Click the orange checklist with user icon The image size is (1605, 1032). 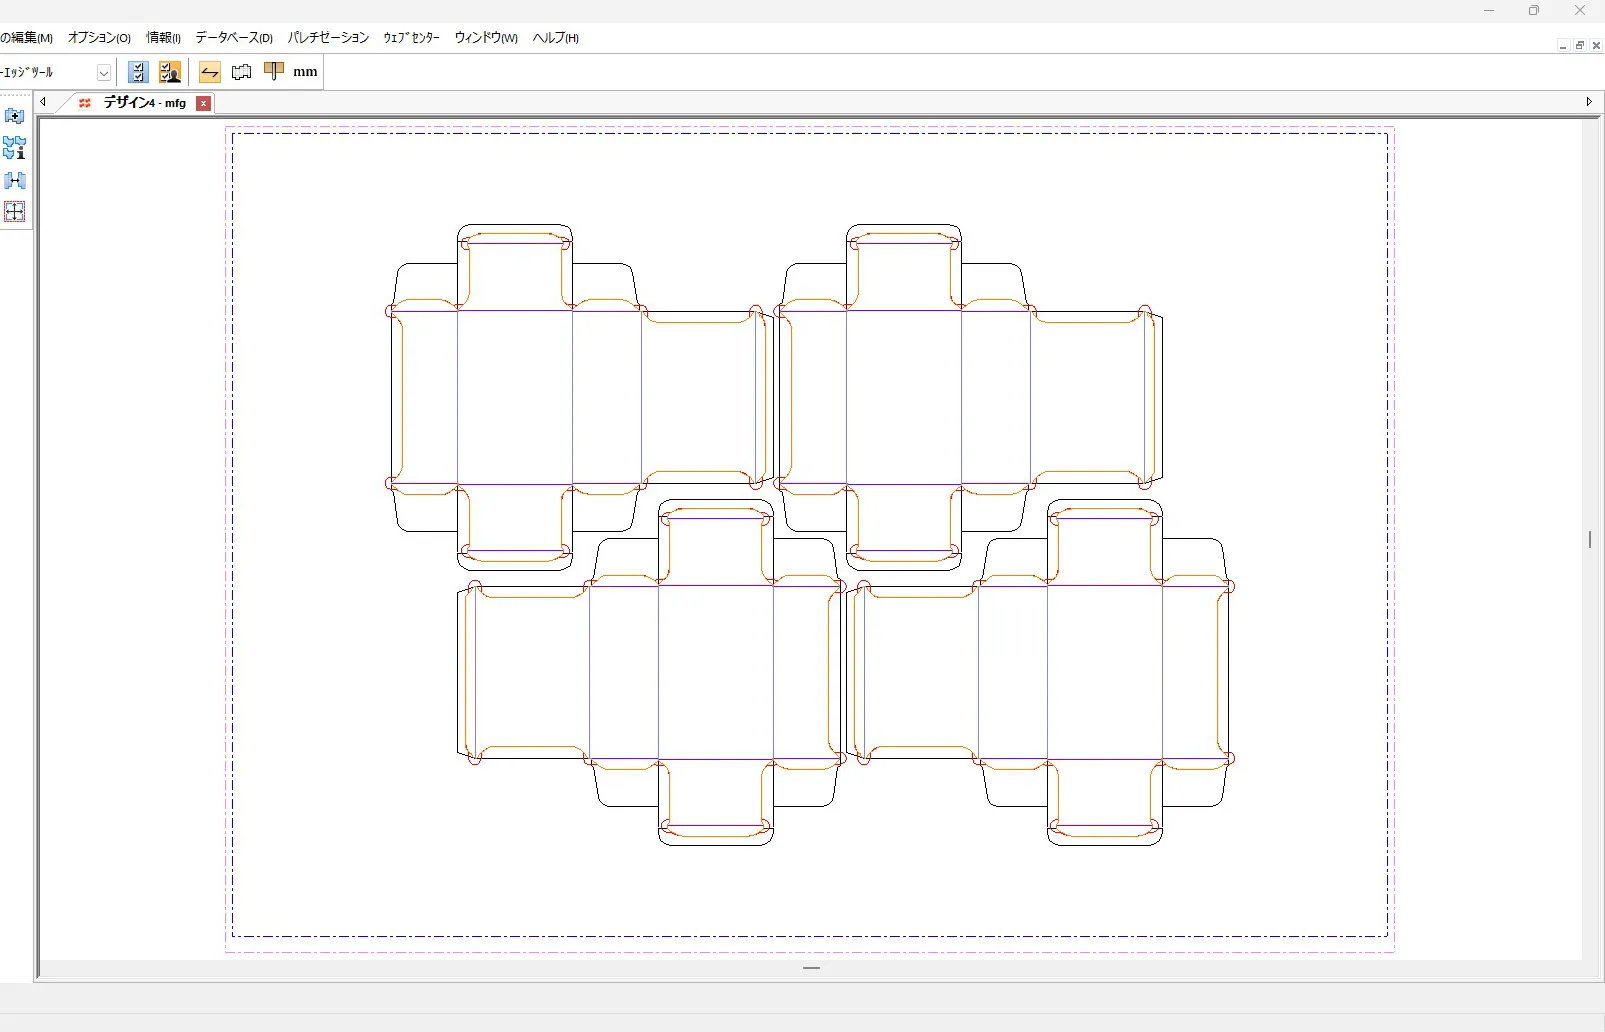(x=170, y=72)
